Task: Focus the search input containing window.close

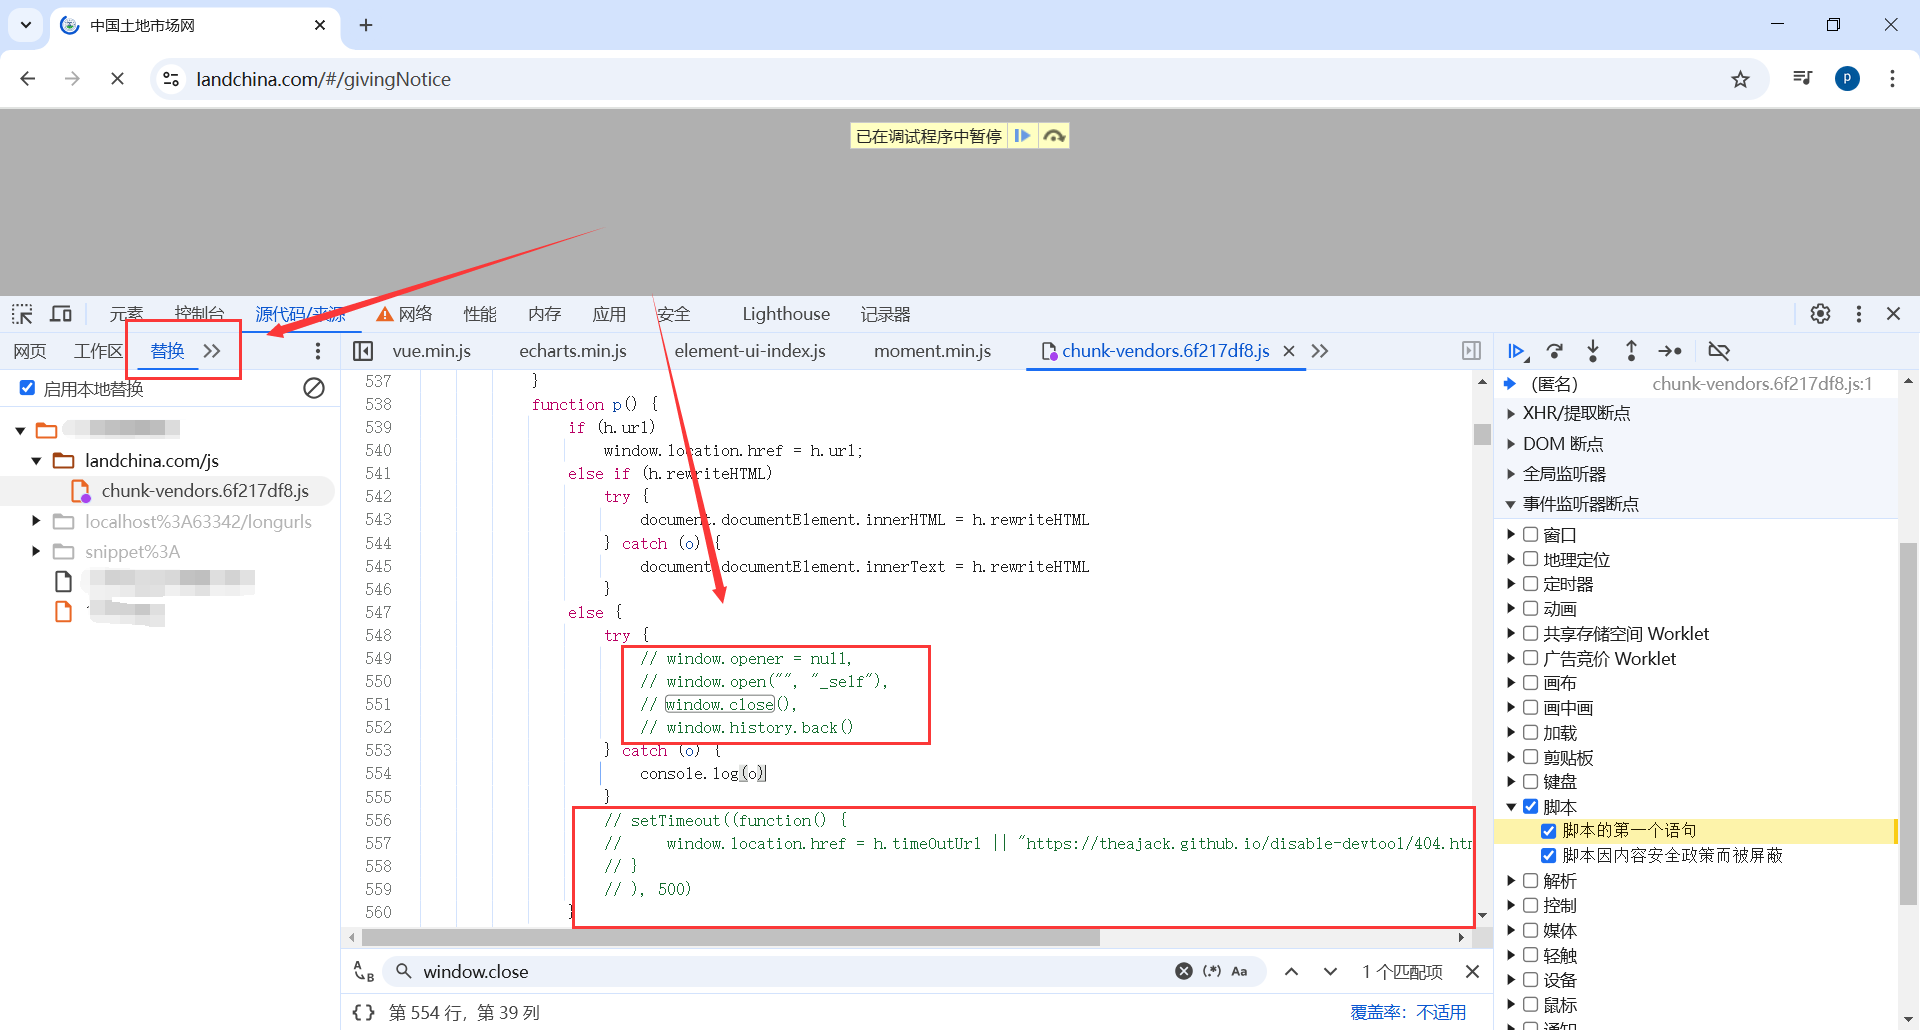Action: click(x=791, y=971)
